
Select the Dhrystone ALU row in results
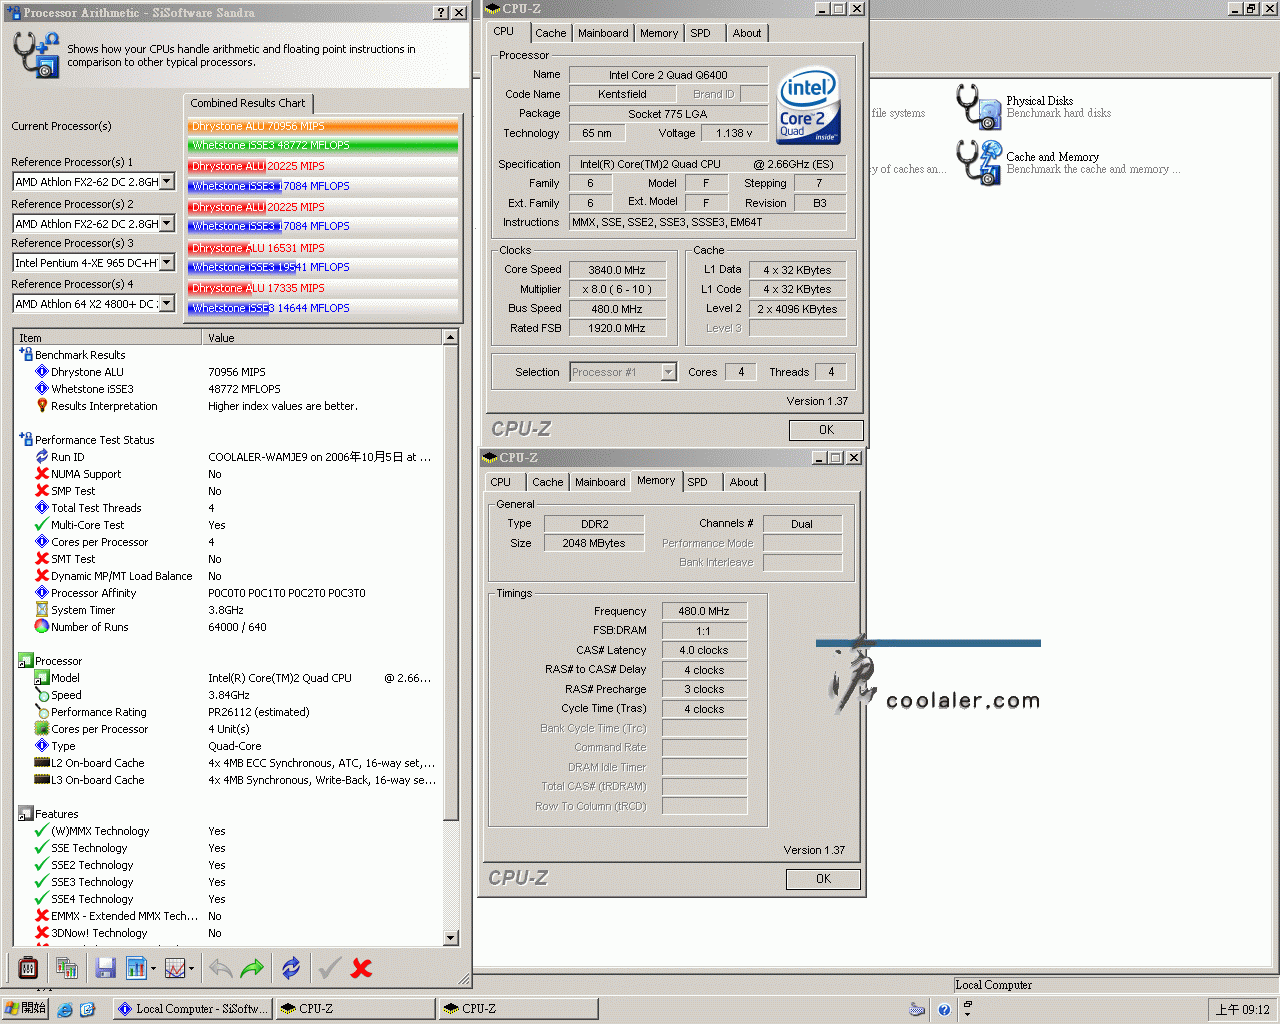[x=230, y=372]
